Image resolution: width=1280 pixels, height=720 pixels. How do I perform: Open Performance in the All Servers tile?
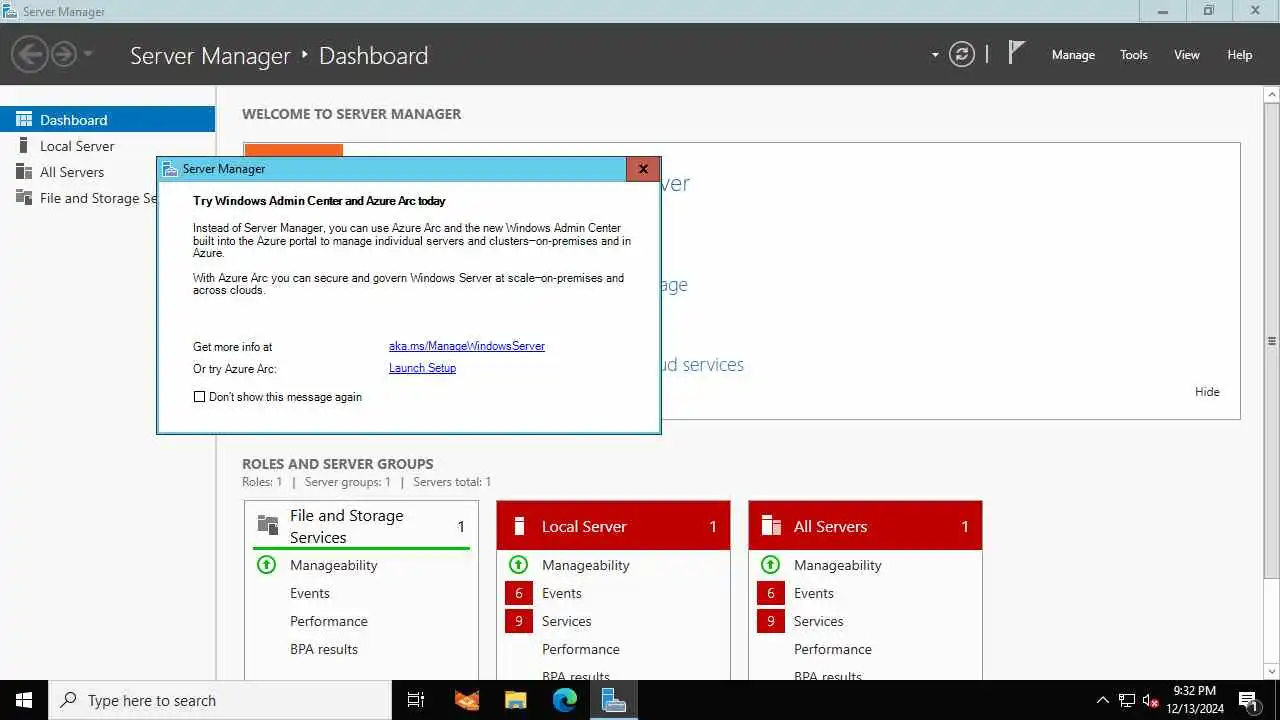coord(833,649)
